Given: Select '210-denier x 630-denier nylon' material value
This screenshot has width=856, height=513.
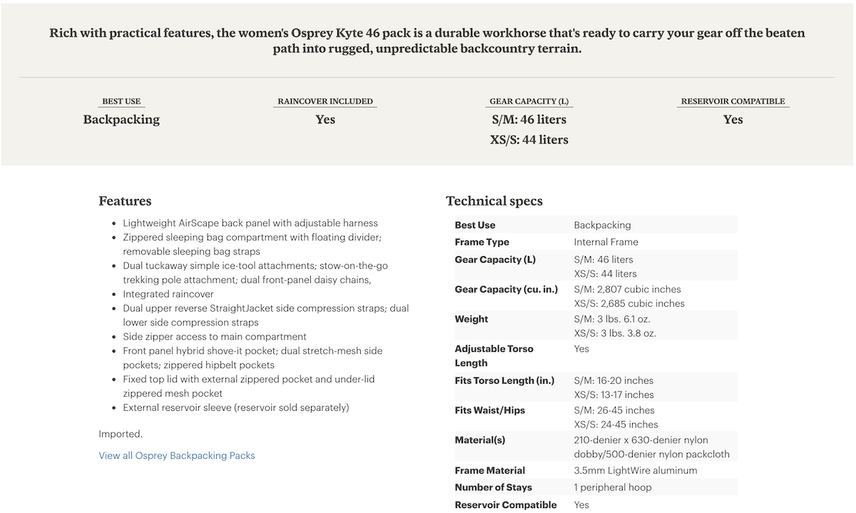Looking at the screenshot, I should tap(641, 440).
